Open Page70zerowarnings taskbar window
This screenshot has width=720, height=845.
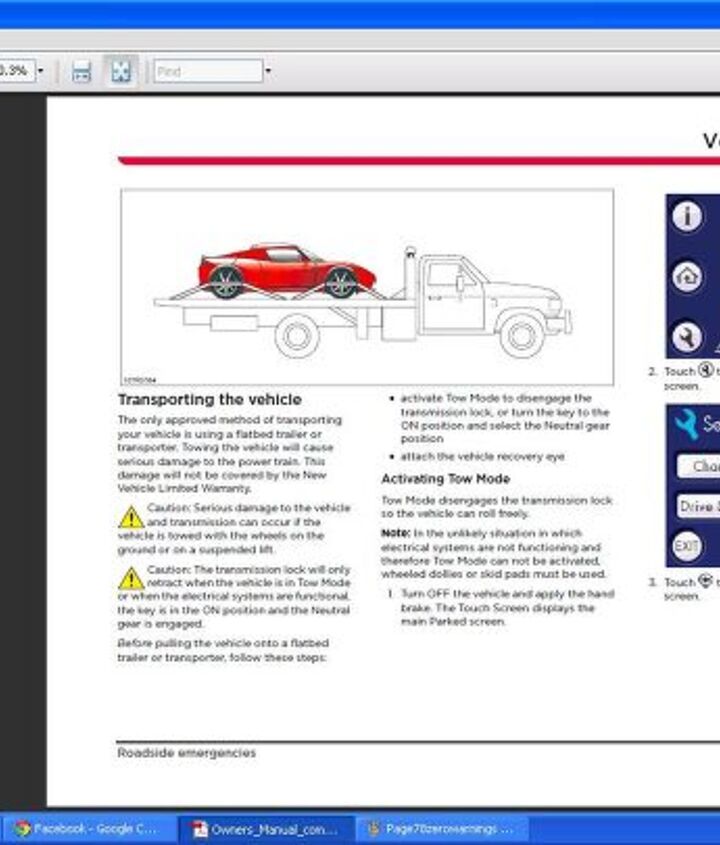[440, 829]
